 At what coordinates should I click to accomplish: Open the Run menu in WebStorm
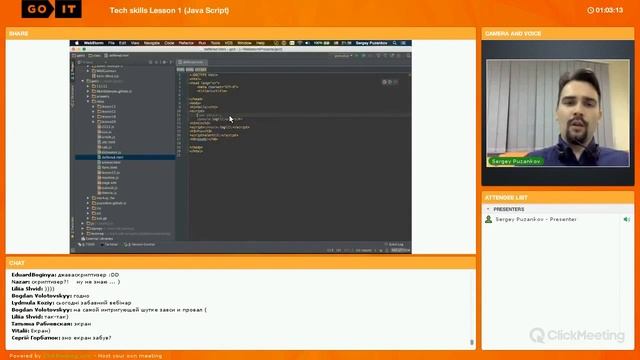point(202,43)
